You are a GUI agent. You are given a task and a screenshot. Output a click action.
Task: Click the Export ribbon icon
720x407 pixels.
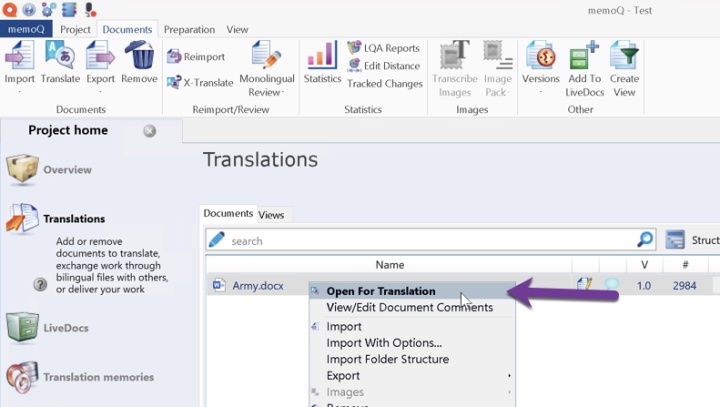pos(101,57)
